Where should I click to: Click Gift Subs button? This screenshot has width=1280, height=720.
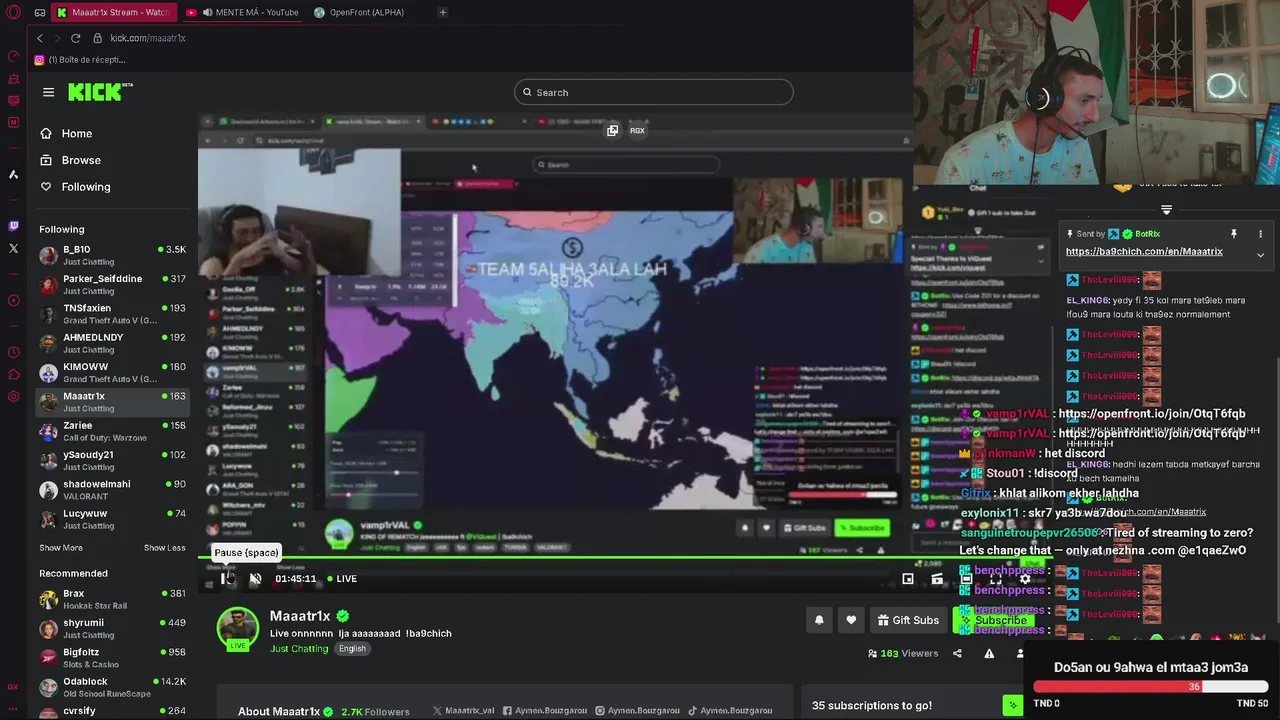(908, 620)
